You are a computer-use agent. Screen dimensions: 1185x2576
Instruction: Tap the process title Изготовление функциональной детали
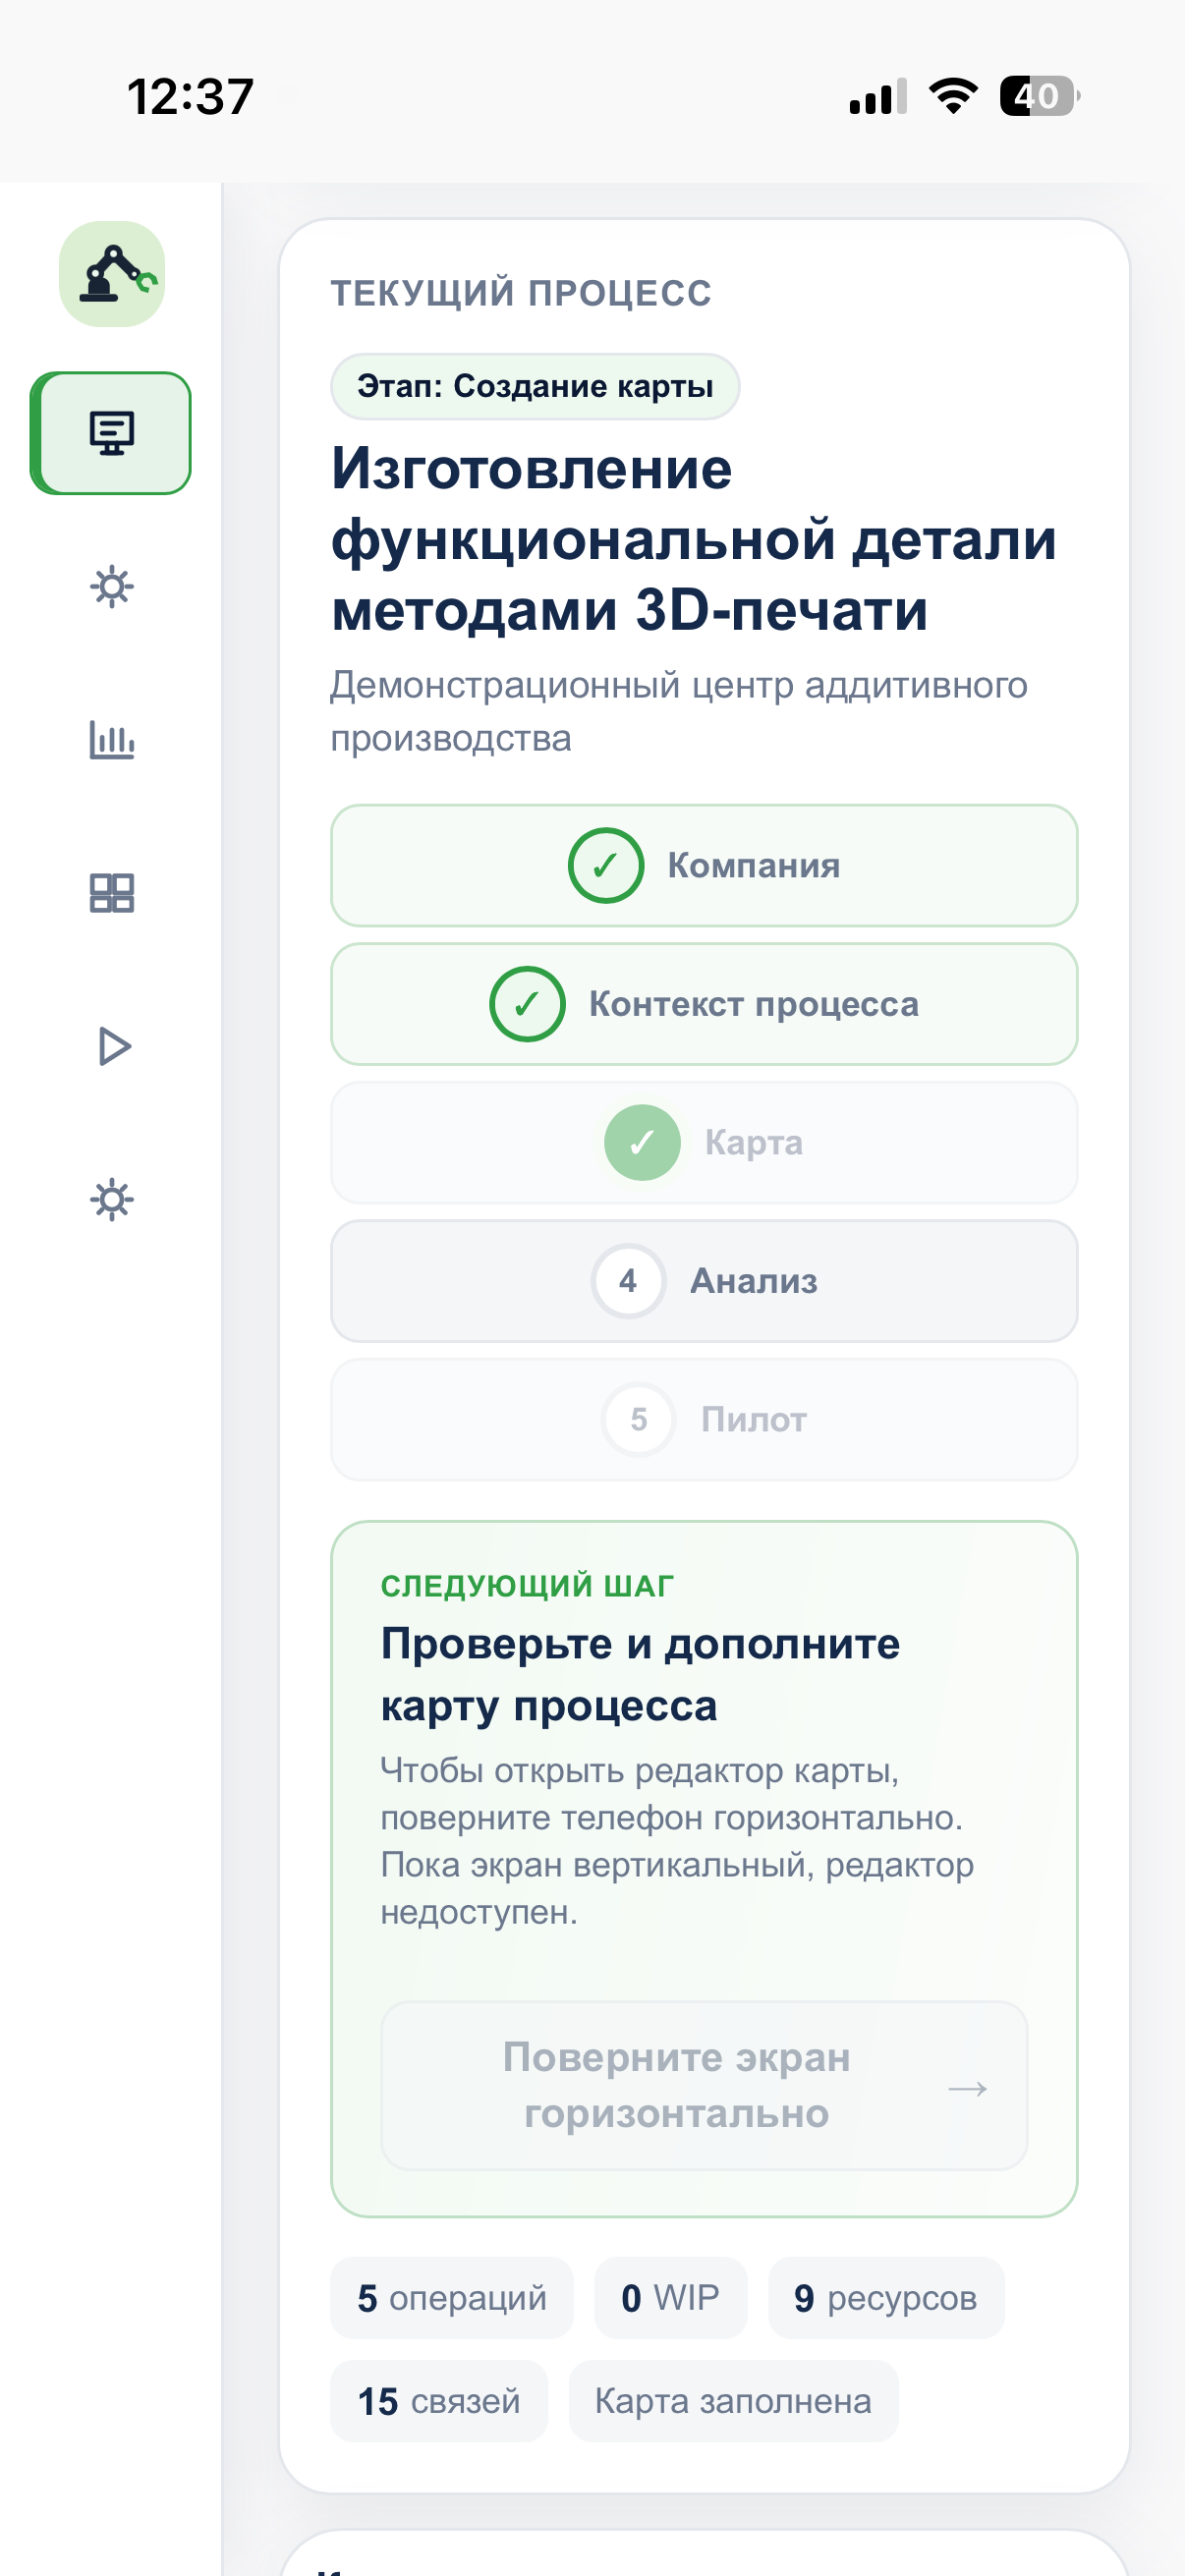click(694, 539)
